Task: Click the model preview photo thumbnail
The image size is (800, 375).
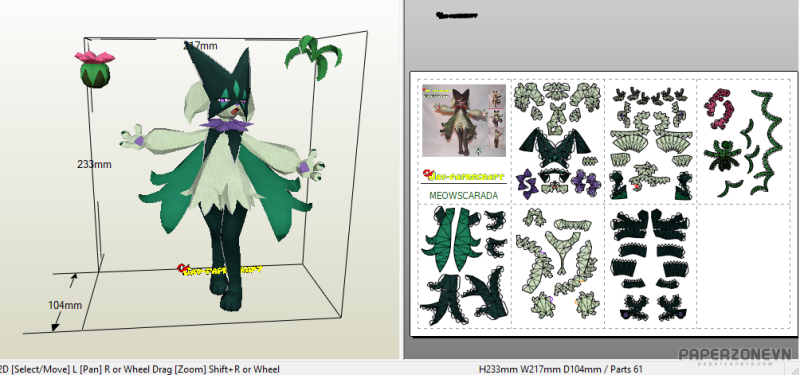Action: [x=464, y=120]
